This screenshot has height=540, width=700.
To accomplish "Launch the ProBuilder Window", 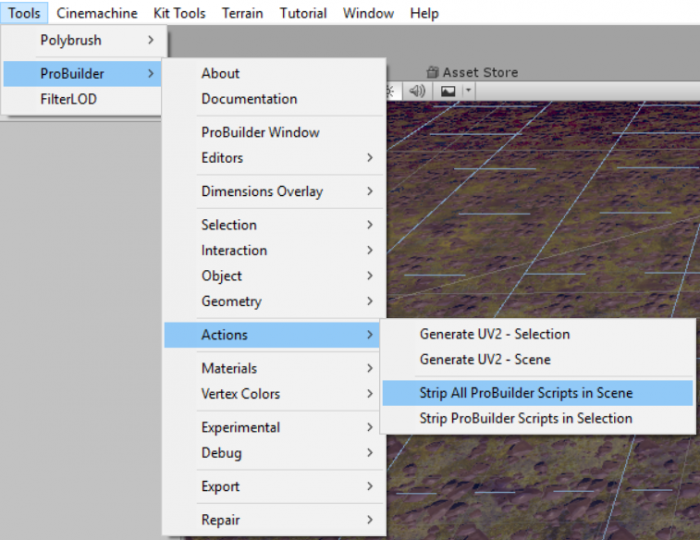I will tap(260, 132).
